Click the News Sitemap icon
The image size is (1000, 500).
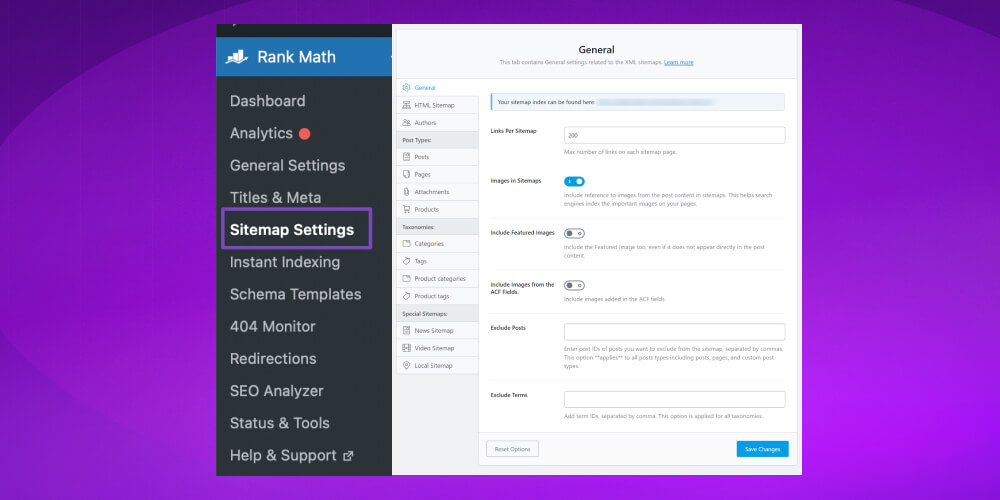406,330
